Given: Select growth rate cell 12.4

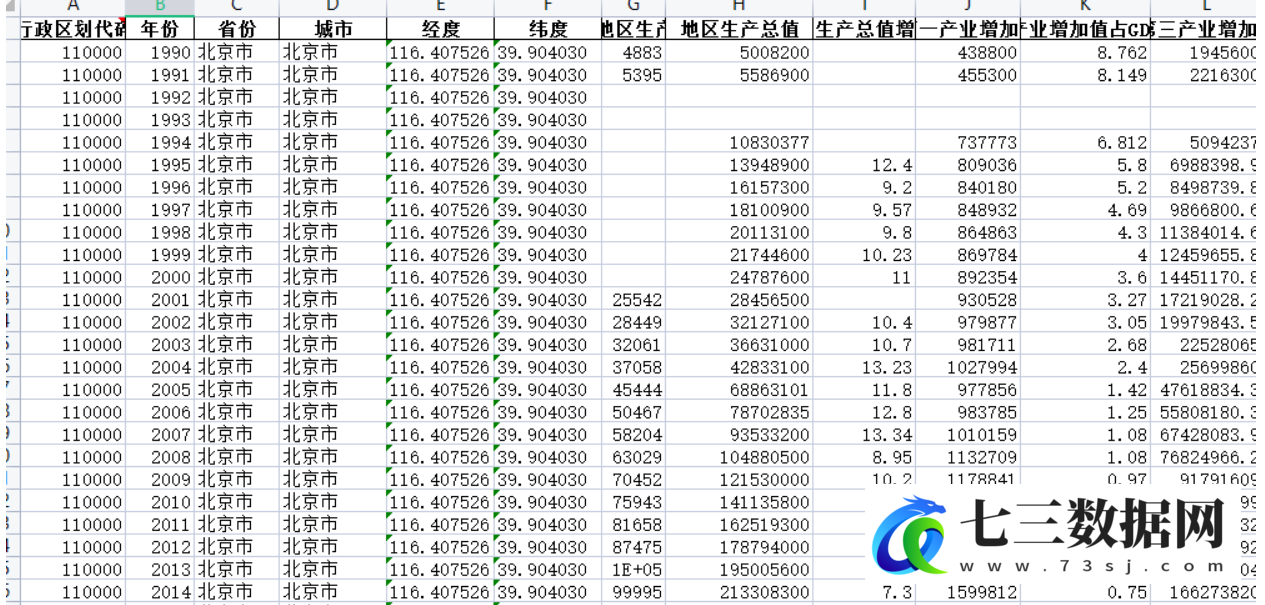Looking at the screenshot, I should click(x=864, y=165).
